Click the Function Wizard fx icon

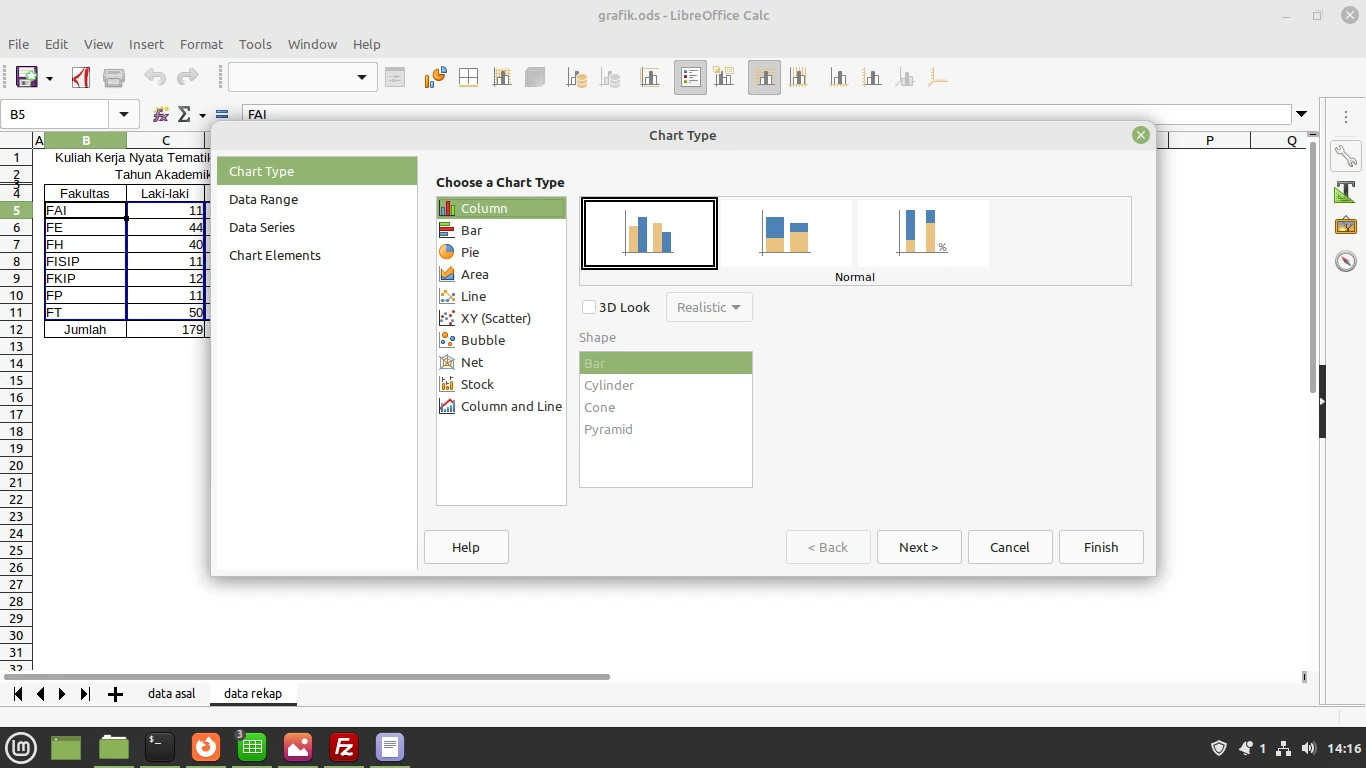(160, 114)
